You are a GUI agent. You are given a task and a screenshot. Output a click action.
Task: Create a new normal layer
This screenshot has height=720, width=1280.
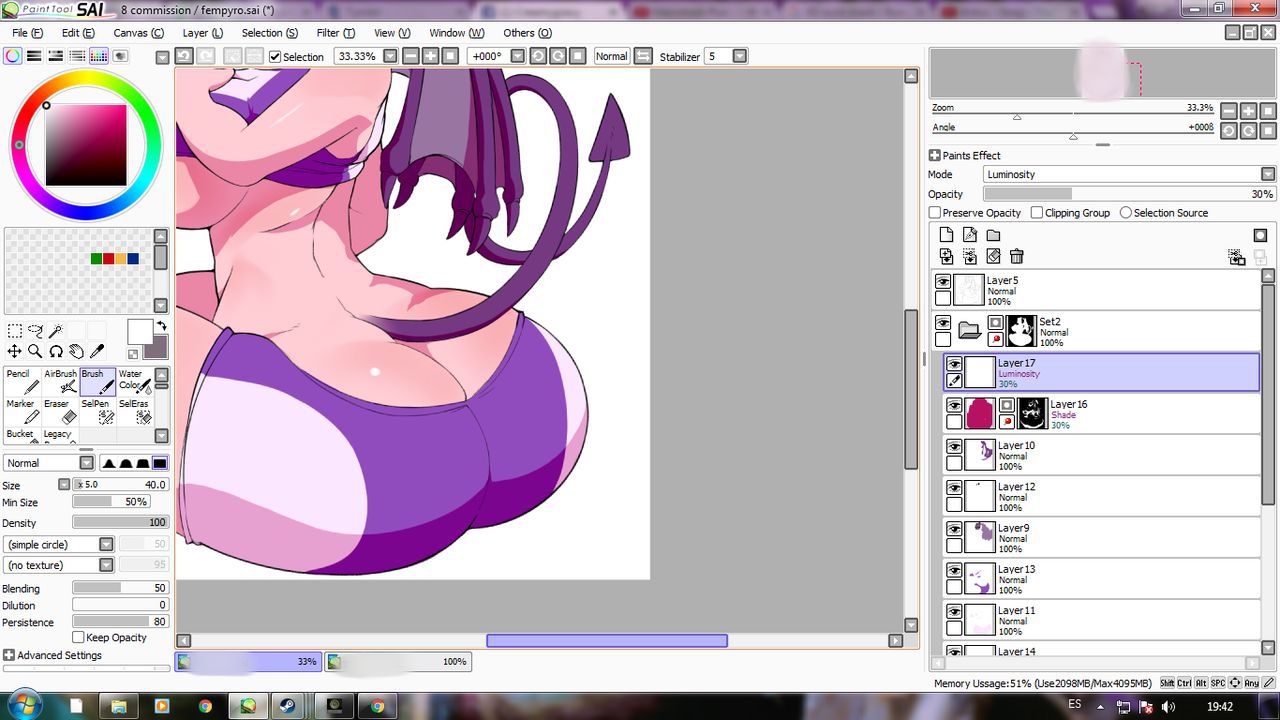click(x=946, y=234)
